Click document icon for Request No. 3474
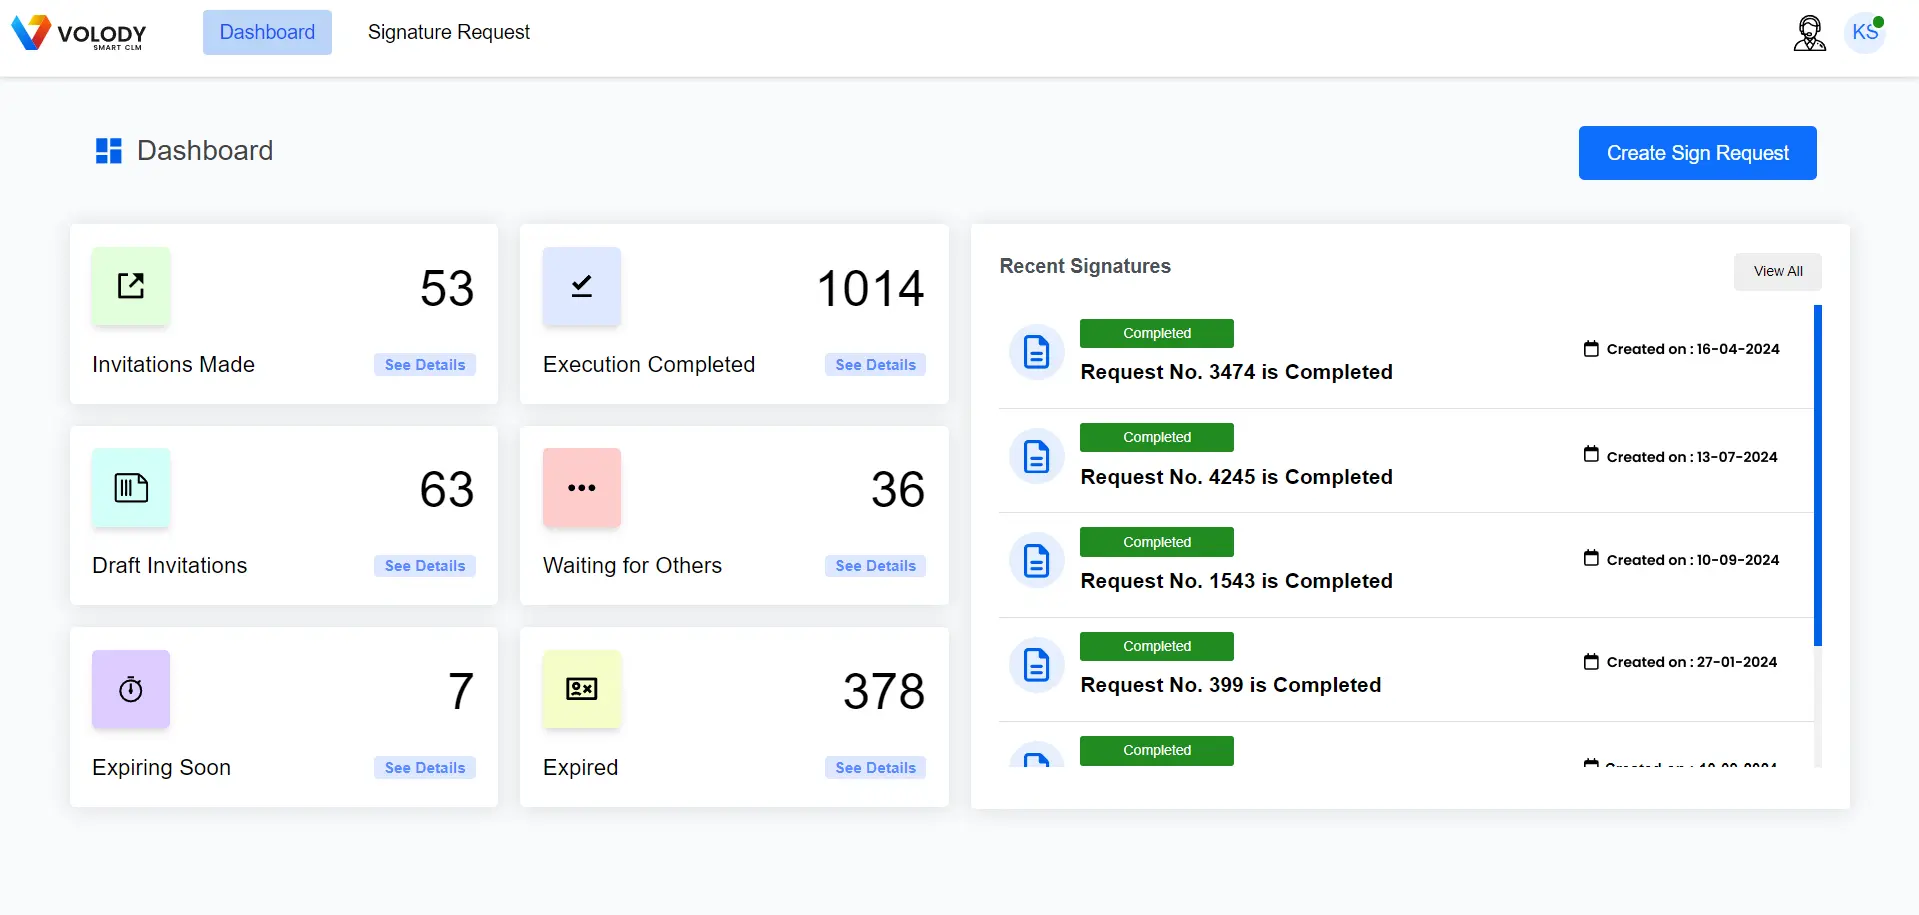 [x=1037, y=352]
